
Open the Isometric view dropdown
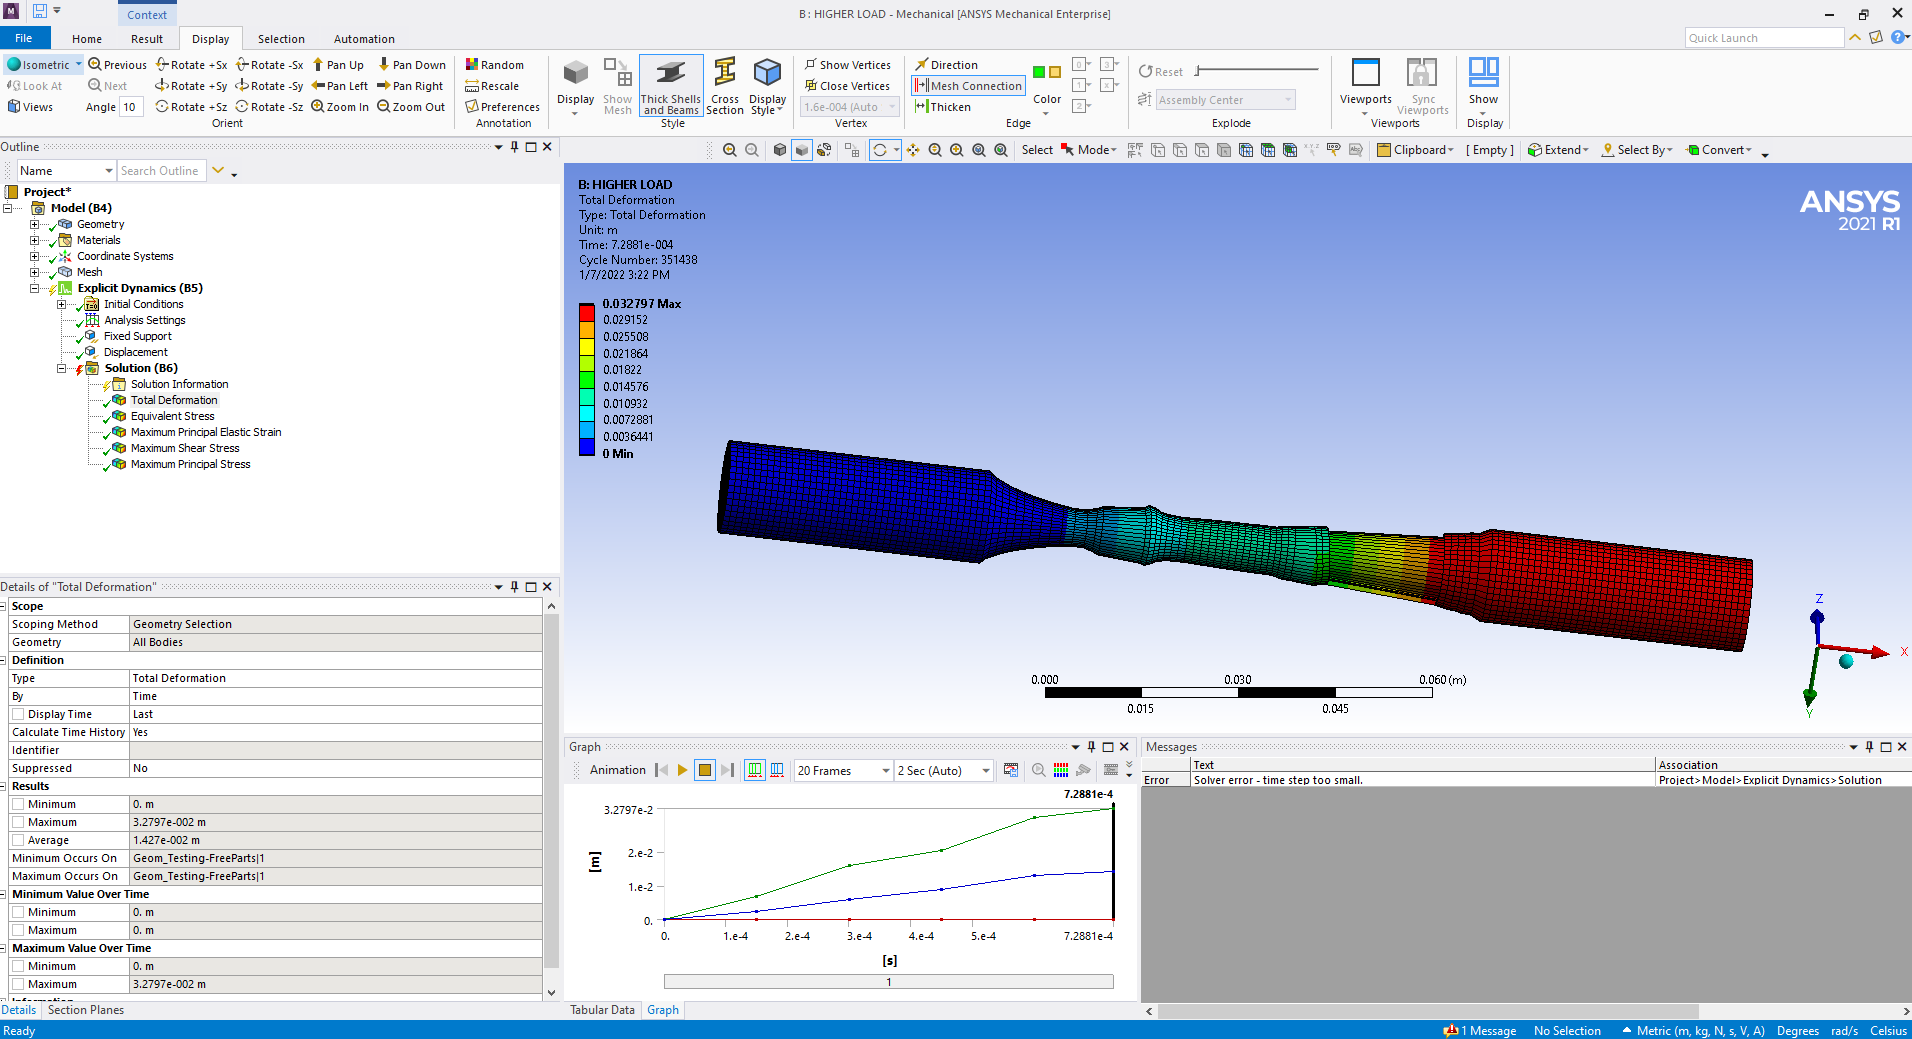78,65
